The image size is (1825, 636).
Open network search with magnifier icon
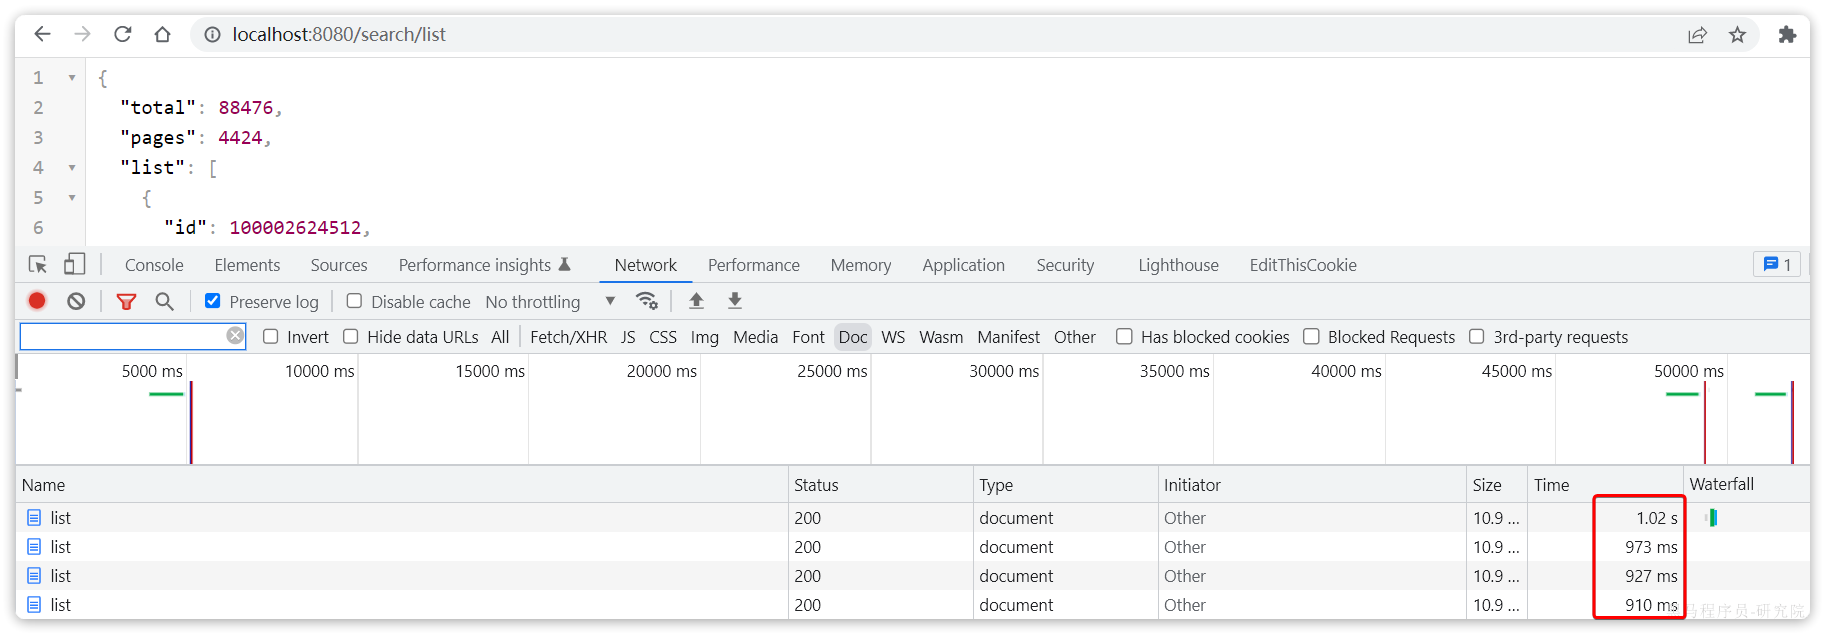tap(165, 301)
